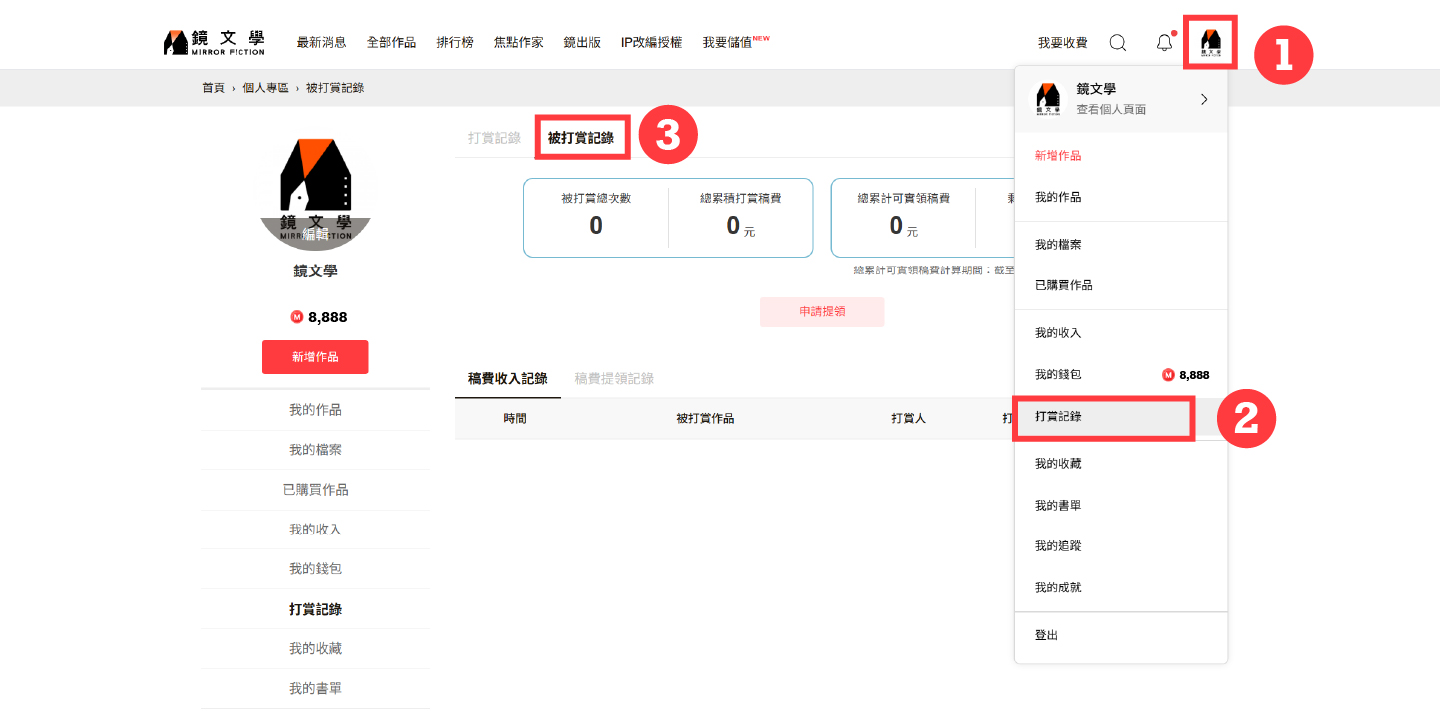Select the 稿費提領記錄 tab
The image size is (1440, 711).
[614, 378]
